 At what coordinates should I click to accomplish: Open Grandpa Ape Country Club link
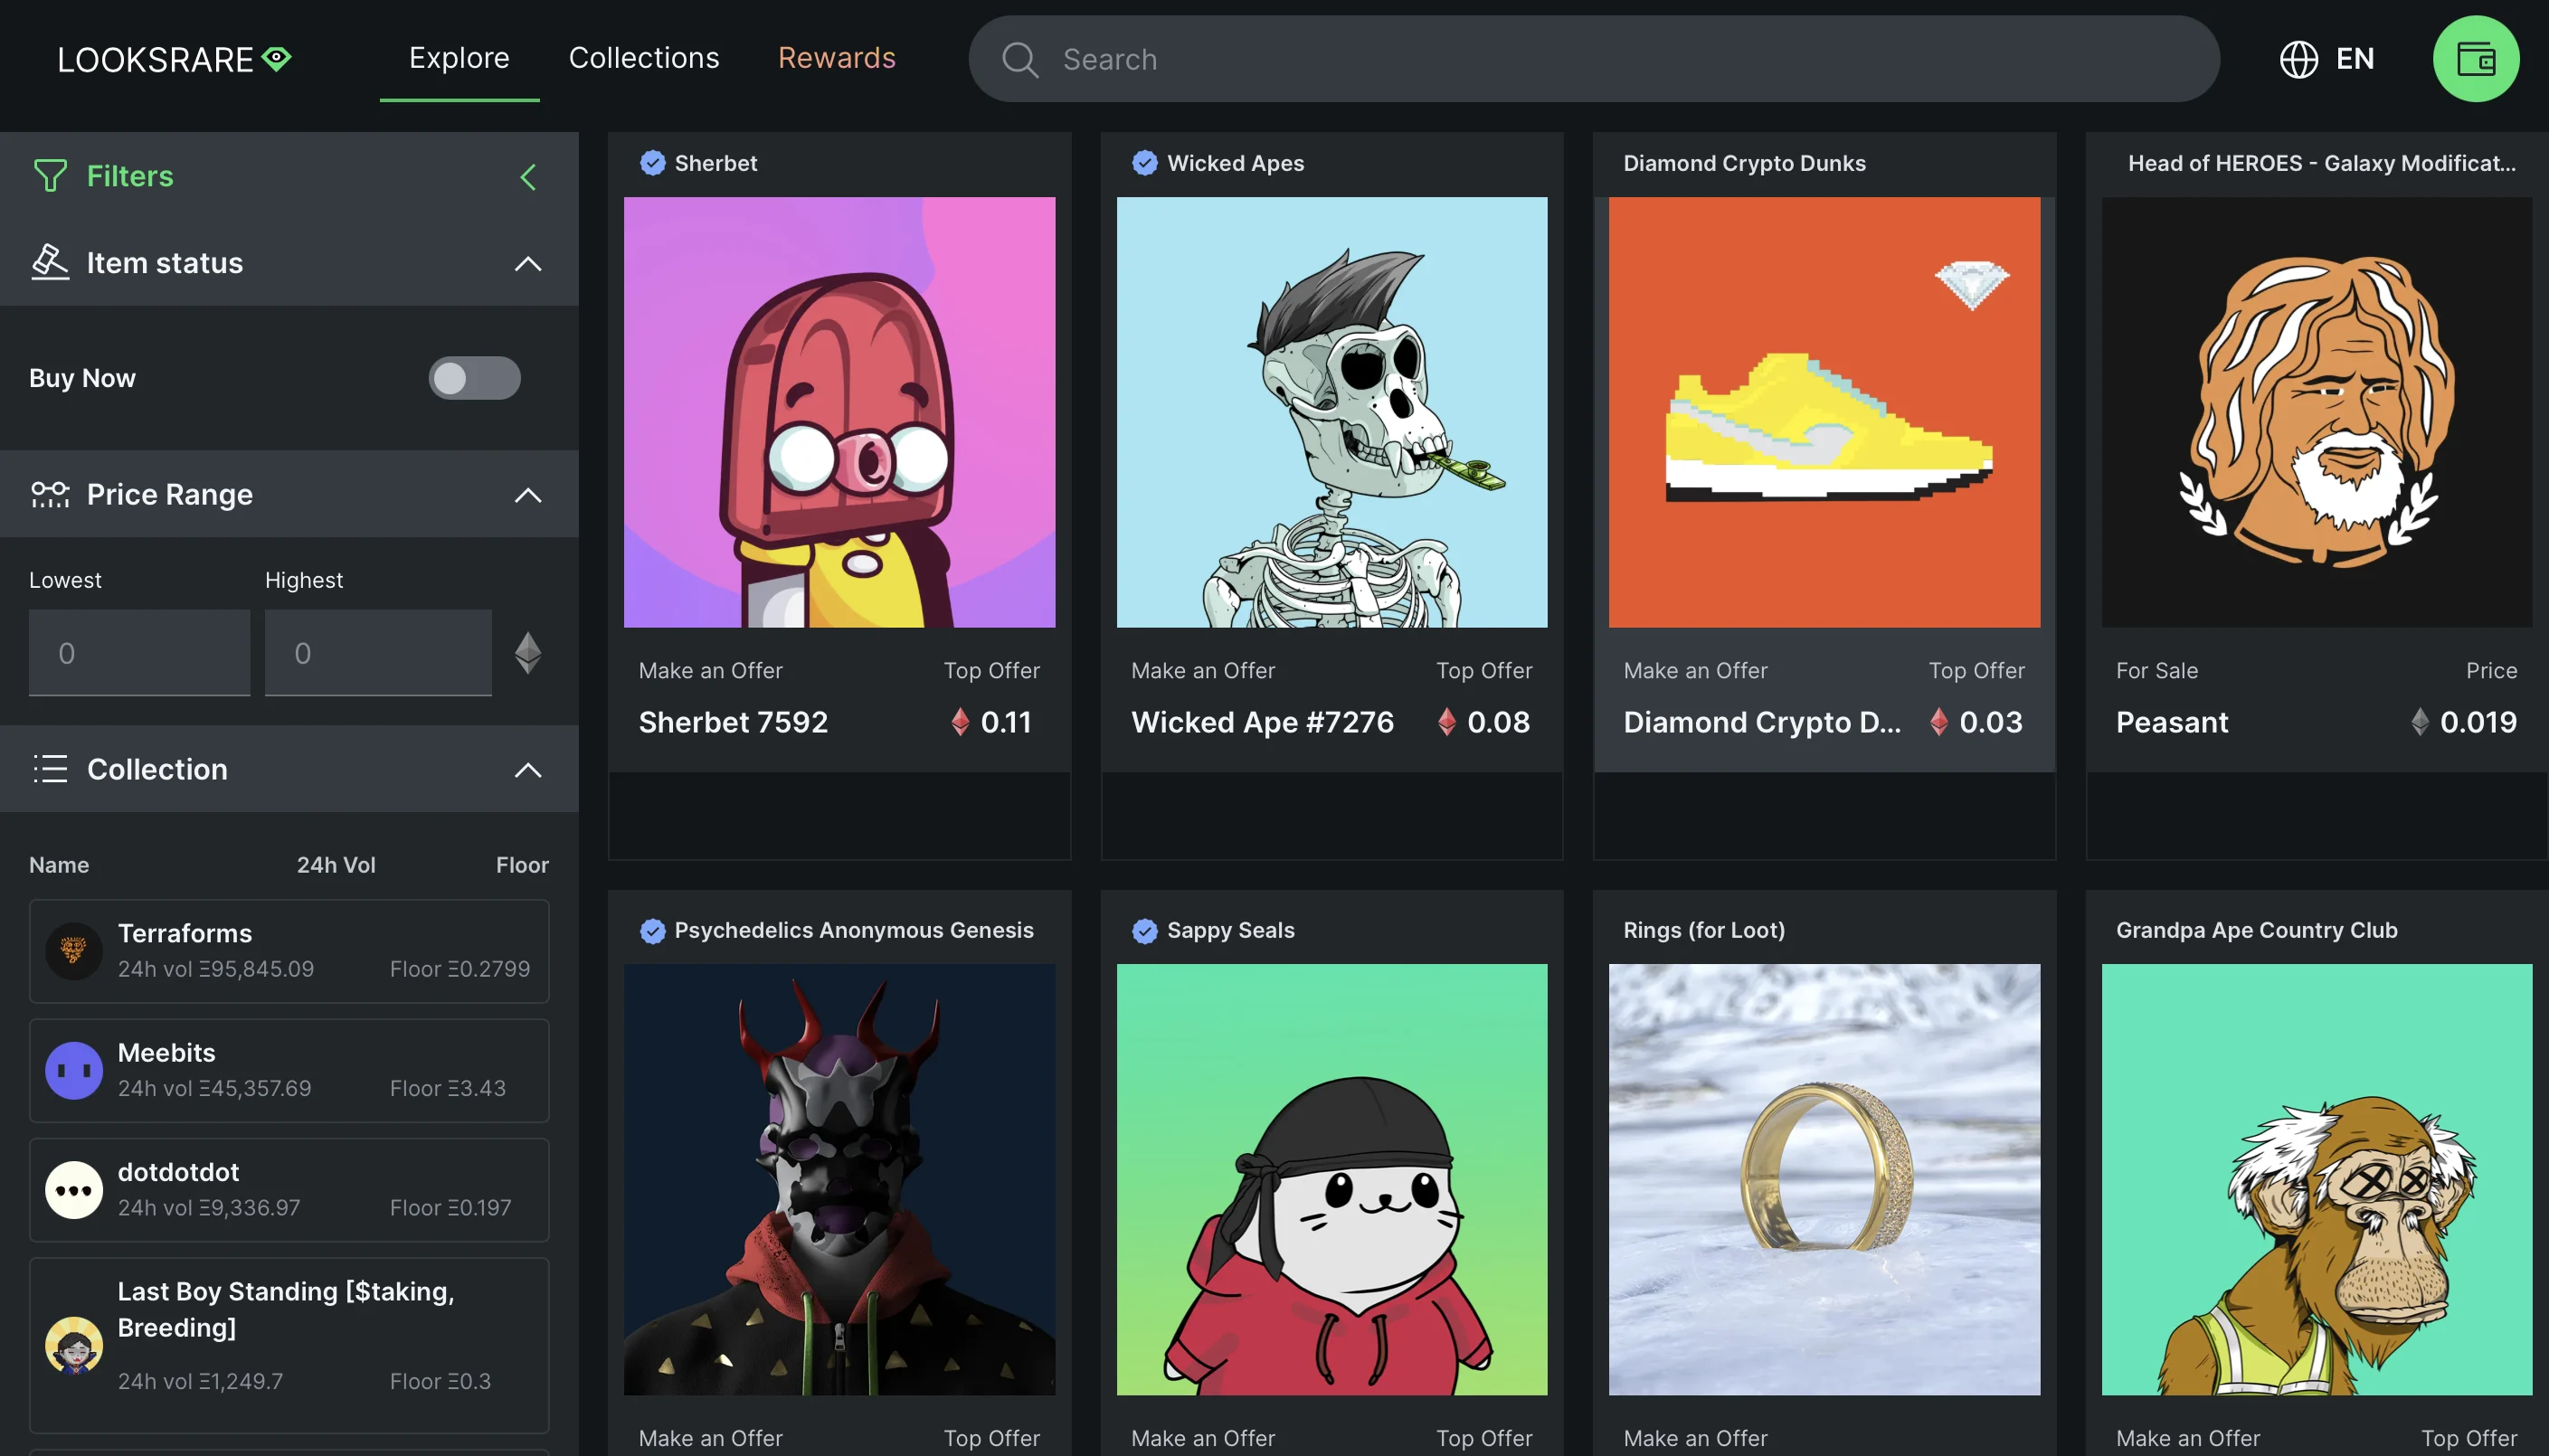click(2256, 930)
